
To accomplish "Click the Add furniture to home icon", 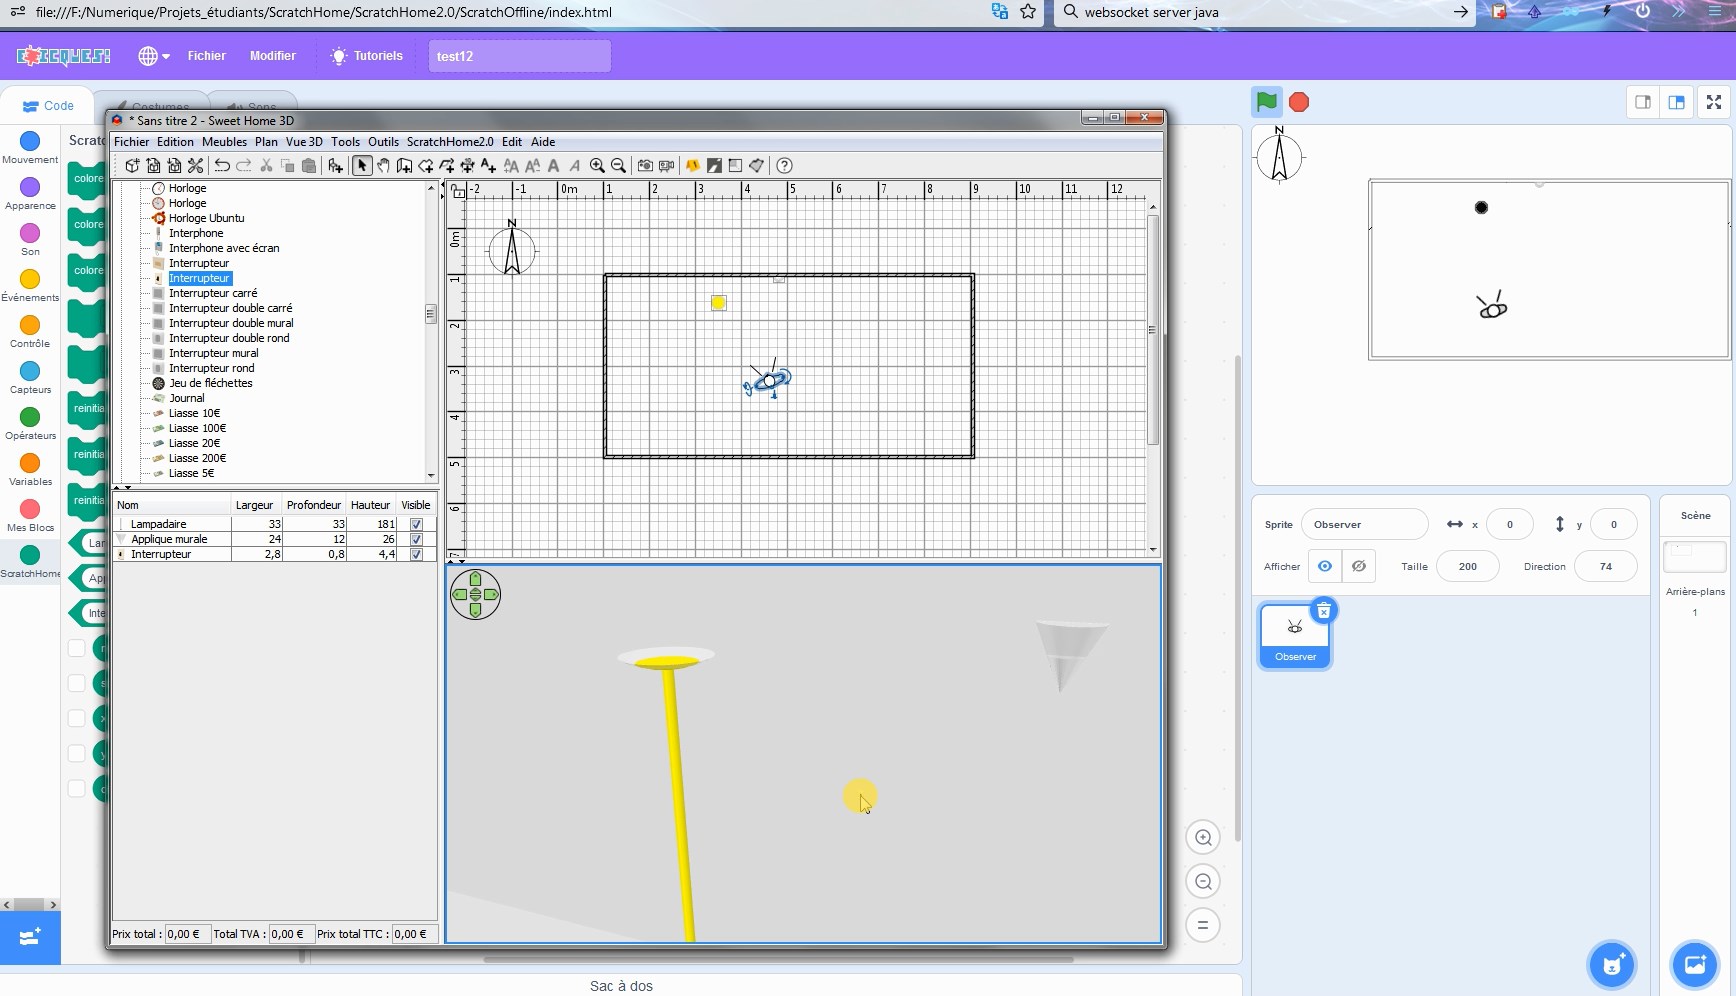I will 335,166.
